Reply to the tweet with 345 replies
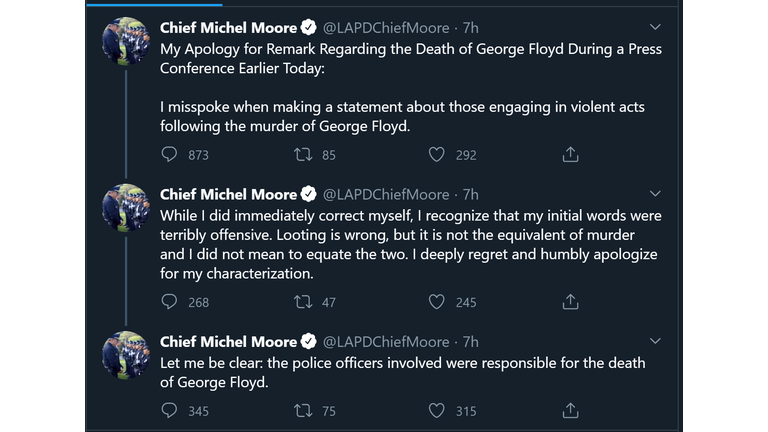Image resolution: width=768 pixels, height=432 pixels. coord(169,410)
